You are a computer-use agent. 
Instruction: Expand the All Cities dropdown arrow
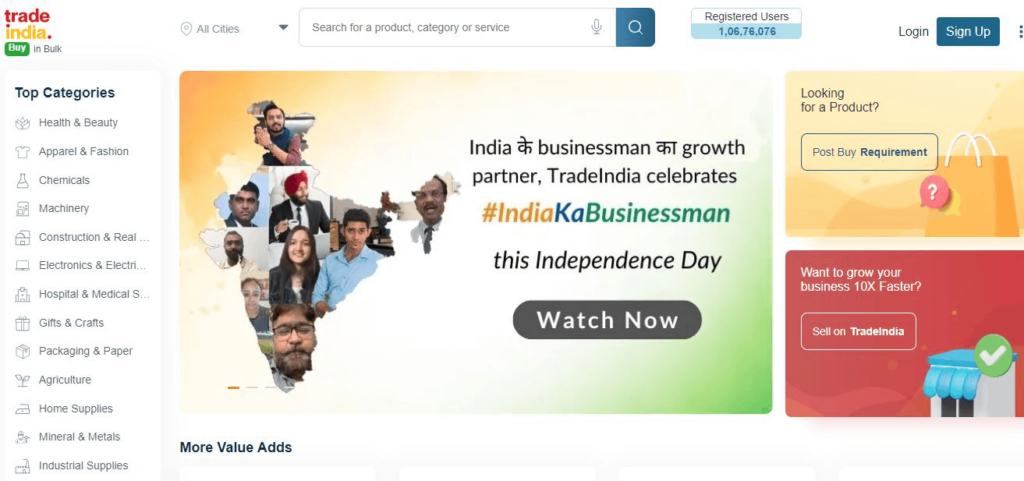(283, 28)
